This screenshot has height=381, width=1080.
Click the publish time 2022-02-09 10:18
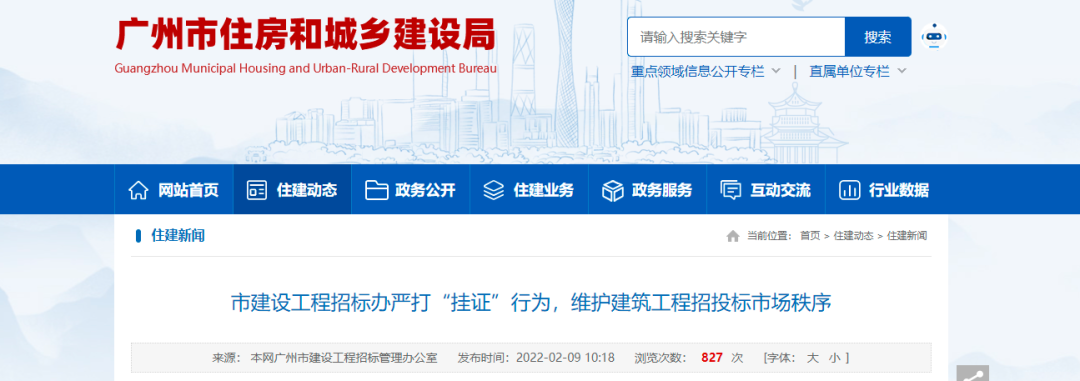coord(566,358)
